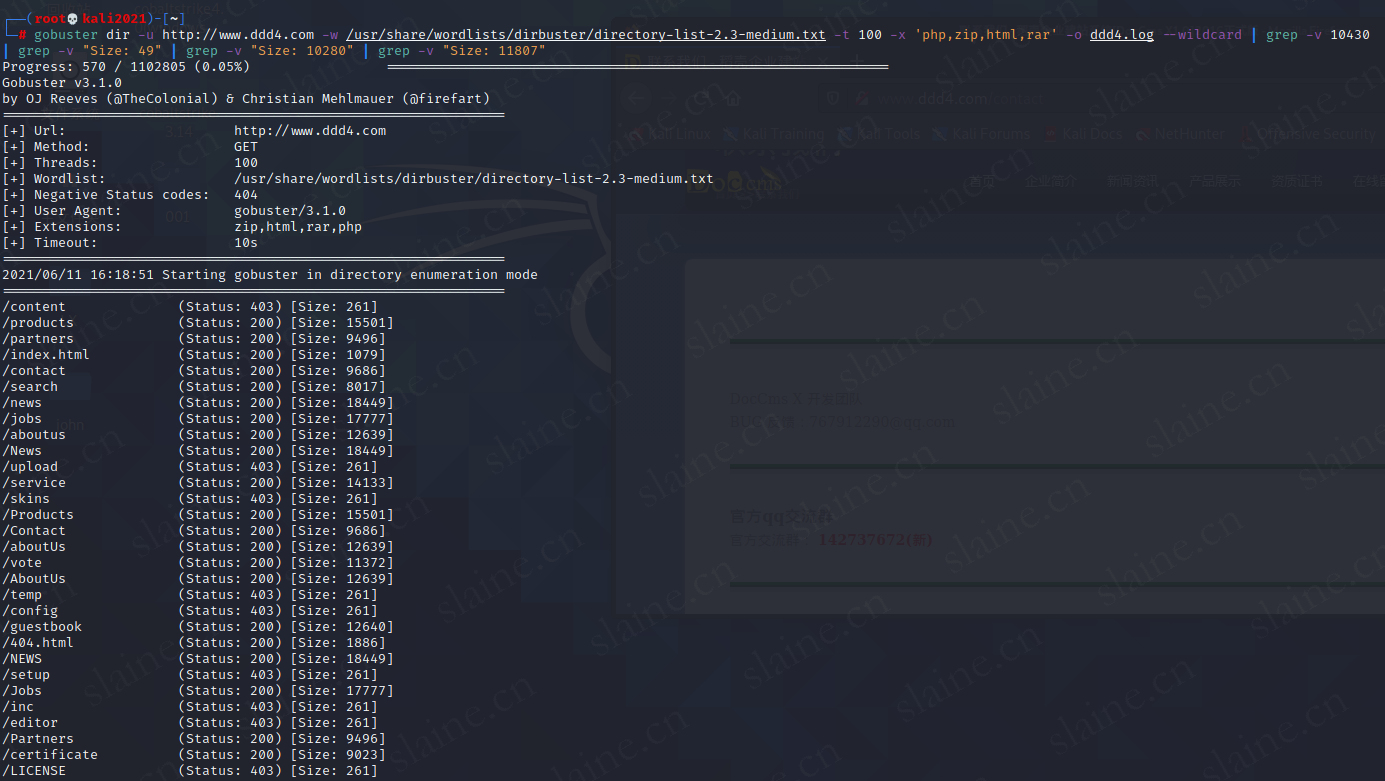Click the /certificate result path
Viewport: 1385px width, 781px height.
pyautogui.click(x=50, y=755)
